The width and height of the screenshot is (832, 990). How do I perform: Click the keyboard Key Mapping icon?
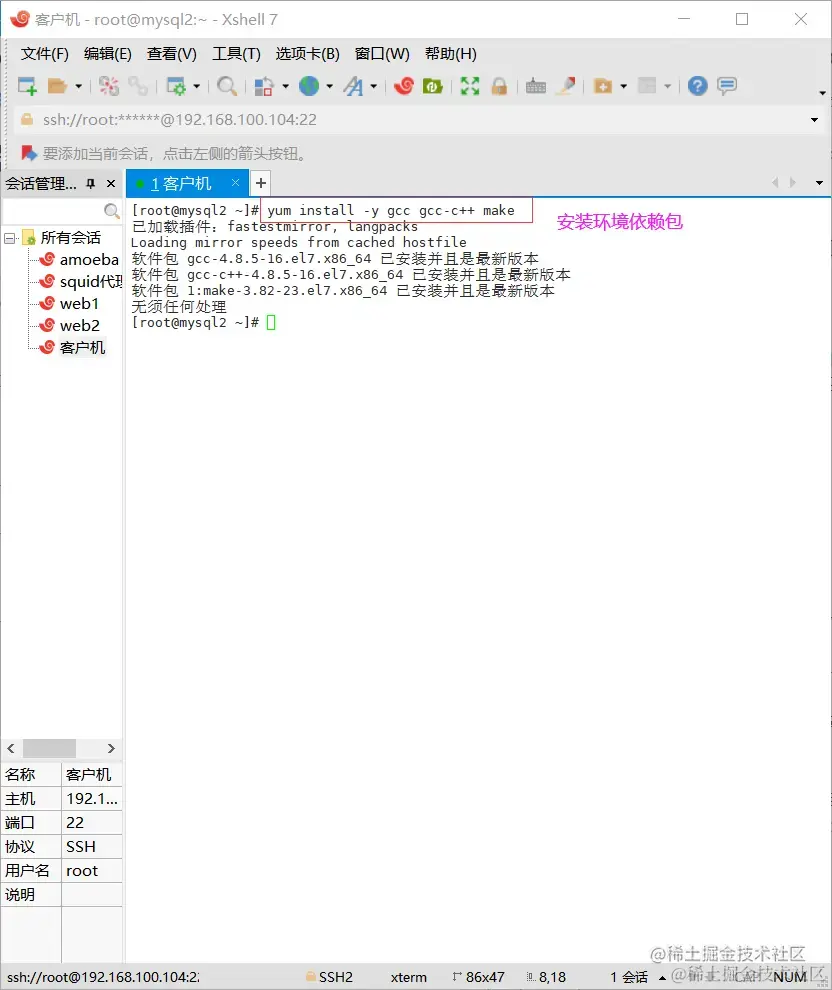tap(536, 86)
